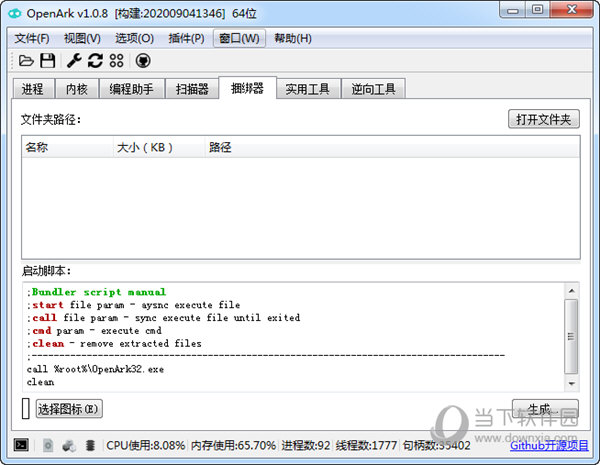Click the gear document status bar icon
The image size is (600, 465).
tap(48, 445)
